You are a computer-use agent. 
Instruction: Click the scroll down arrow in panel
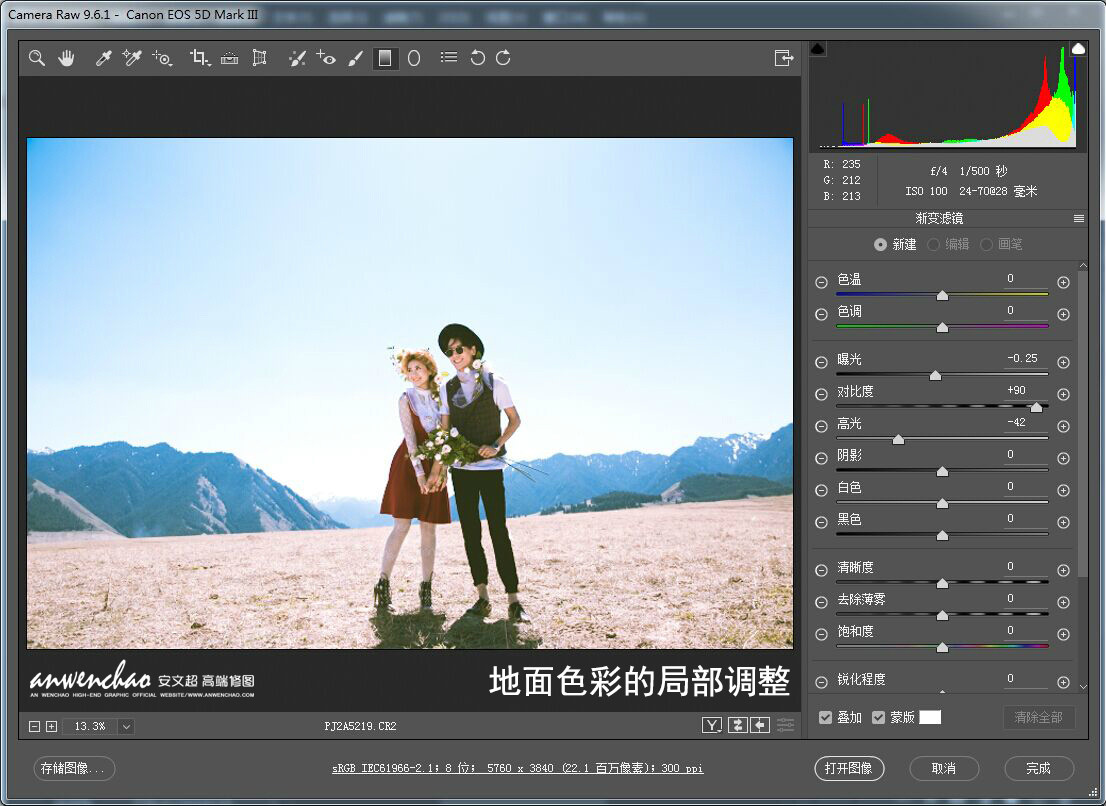(x=1083, y=686)
